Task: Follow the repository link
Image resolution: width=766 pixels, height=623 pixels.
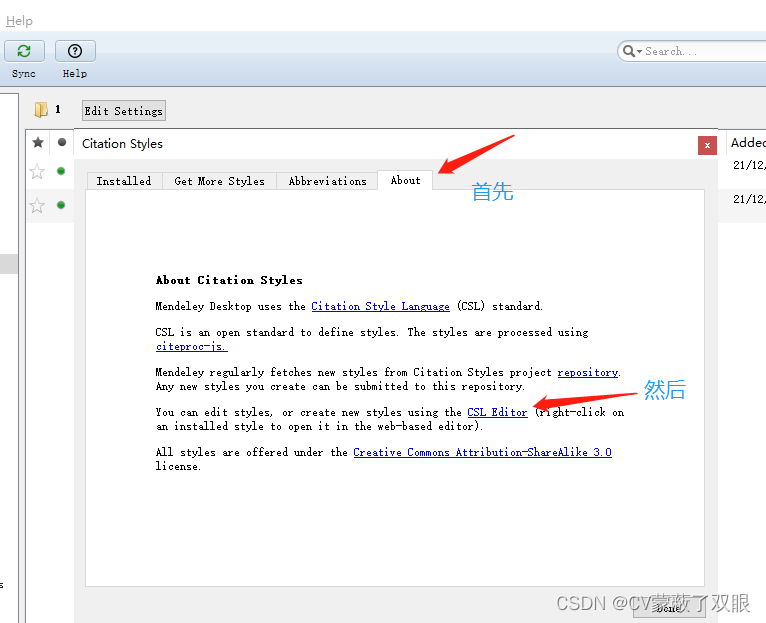Action: pos(588,372)
